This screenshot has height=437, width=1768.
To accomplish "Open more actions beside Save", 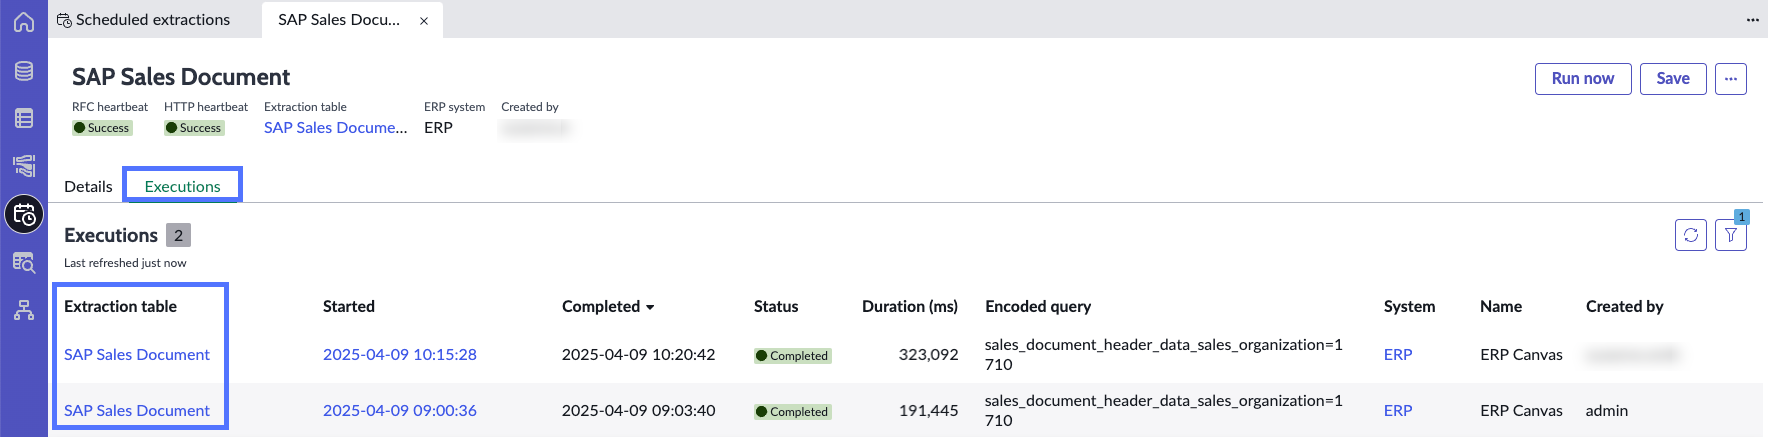I will (1731, 78).
